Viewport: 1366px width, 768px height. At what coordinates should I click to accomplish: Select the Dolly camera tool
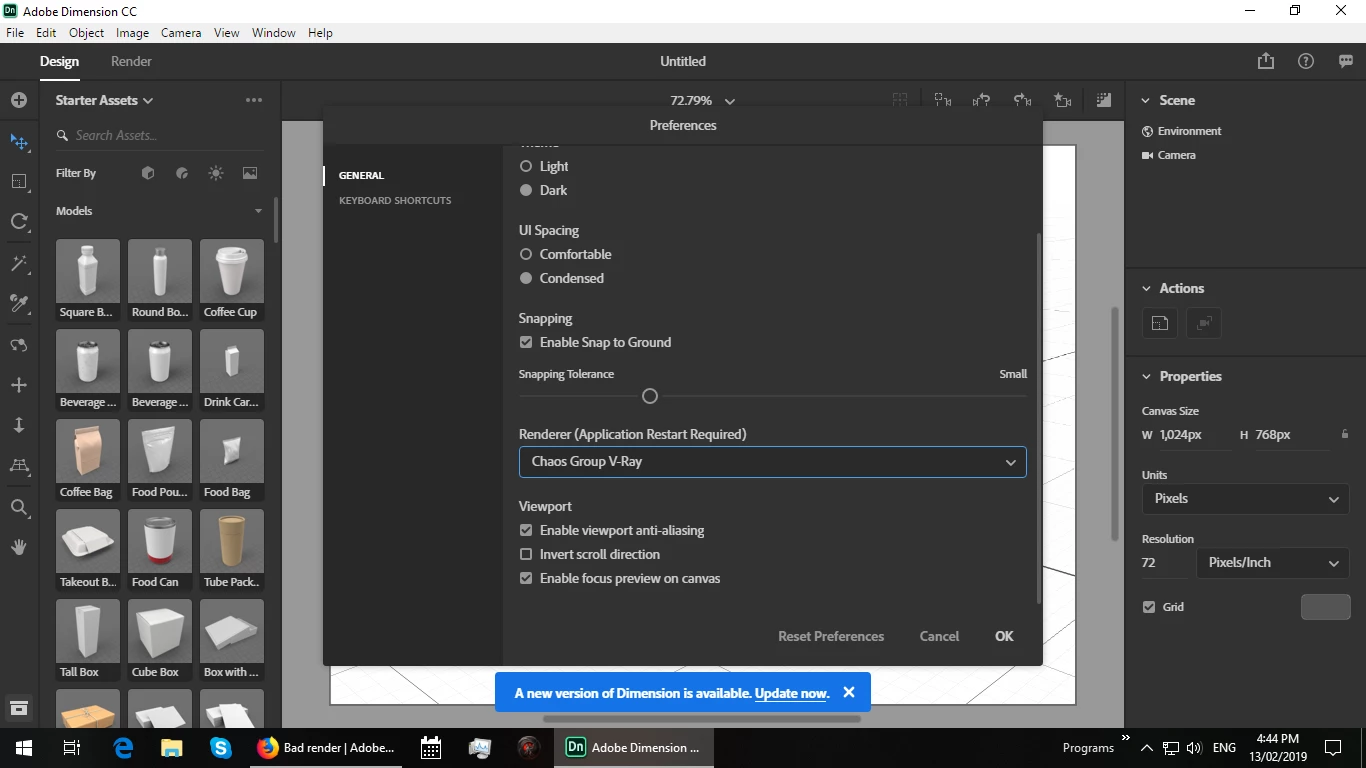(x=18, y=425)
